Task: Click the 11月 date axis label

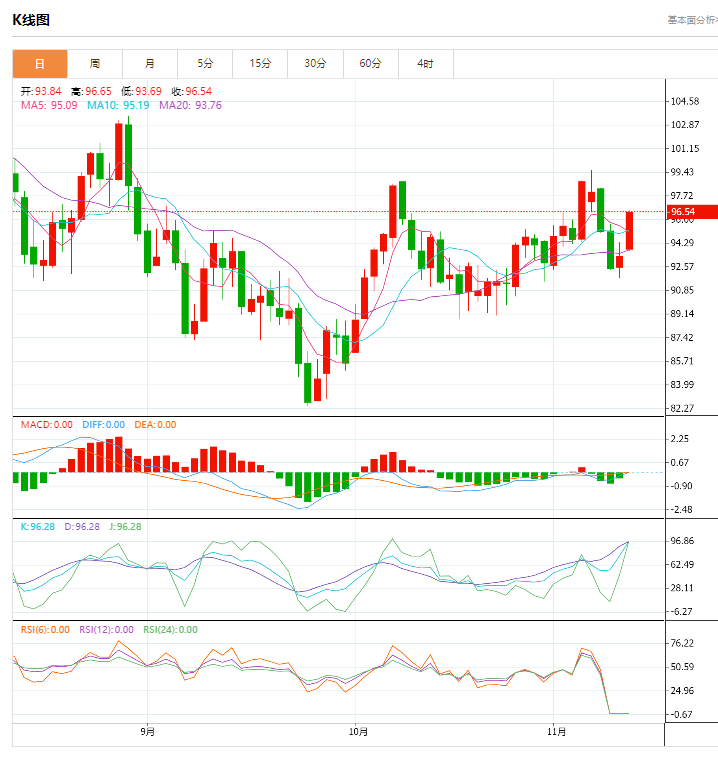Action: (x=557, y=732)
